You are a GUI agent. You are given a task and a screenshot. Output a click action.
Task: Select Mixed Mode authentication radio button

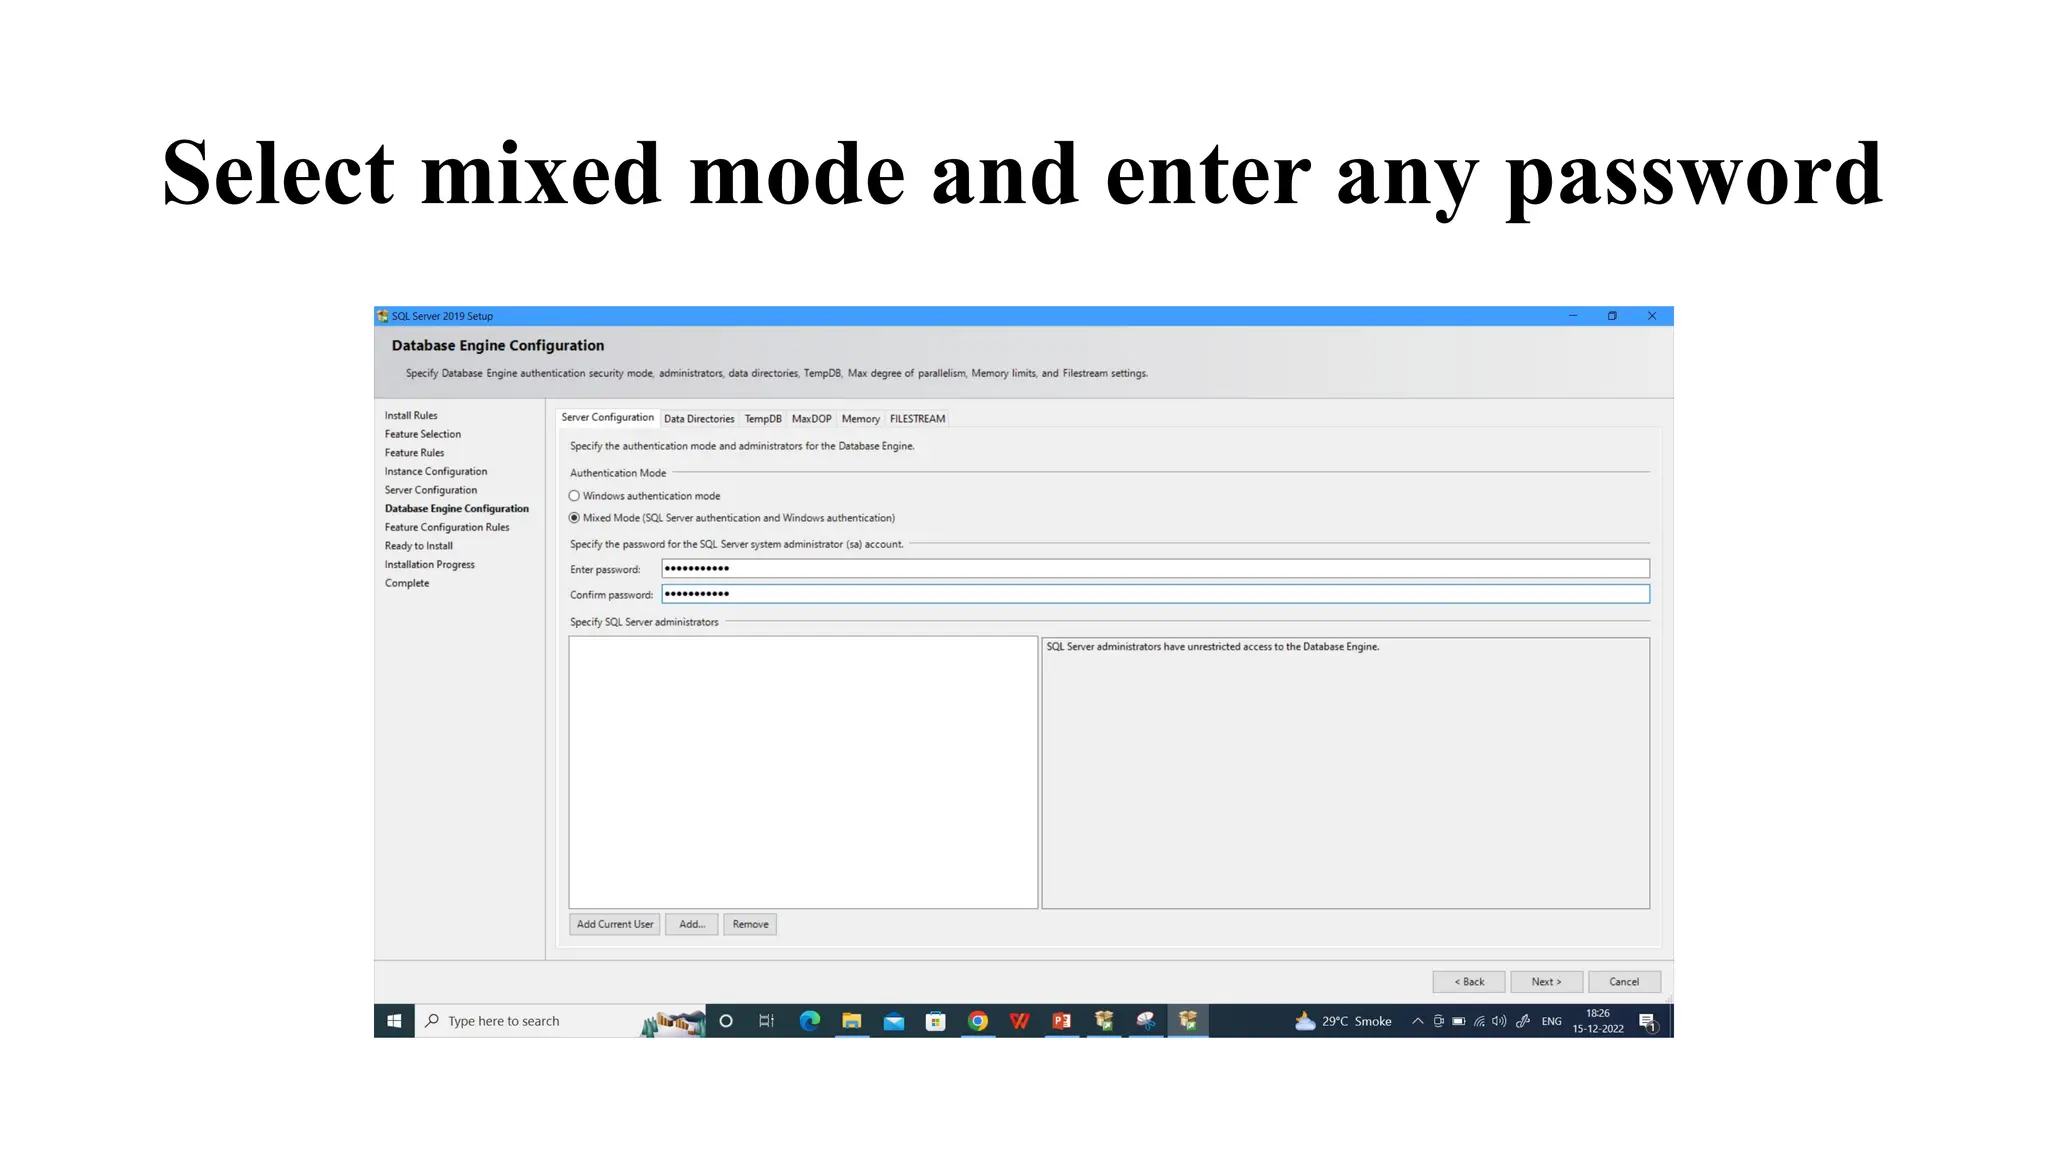[574, 518]
